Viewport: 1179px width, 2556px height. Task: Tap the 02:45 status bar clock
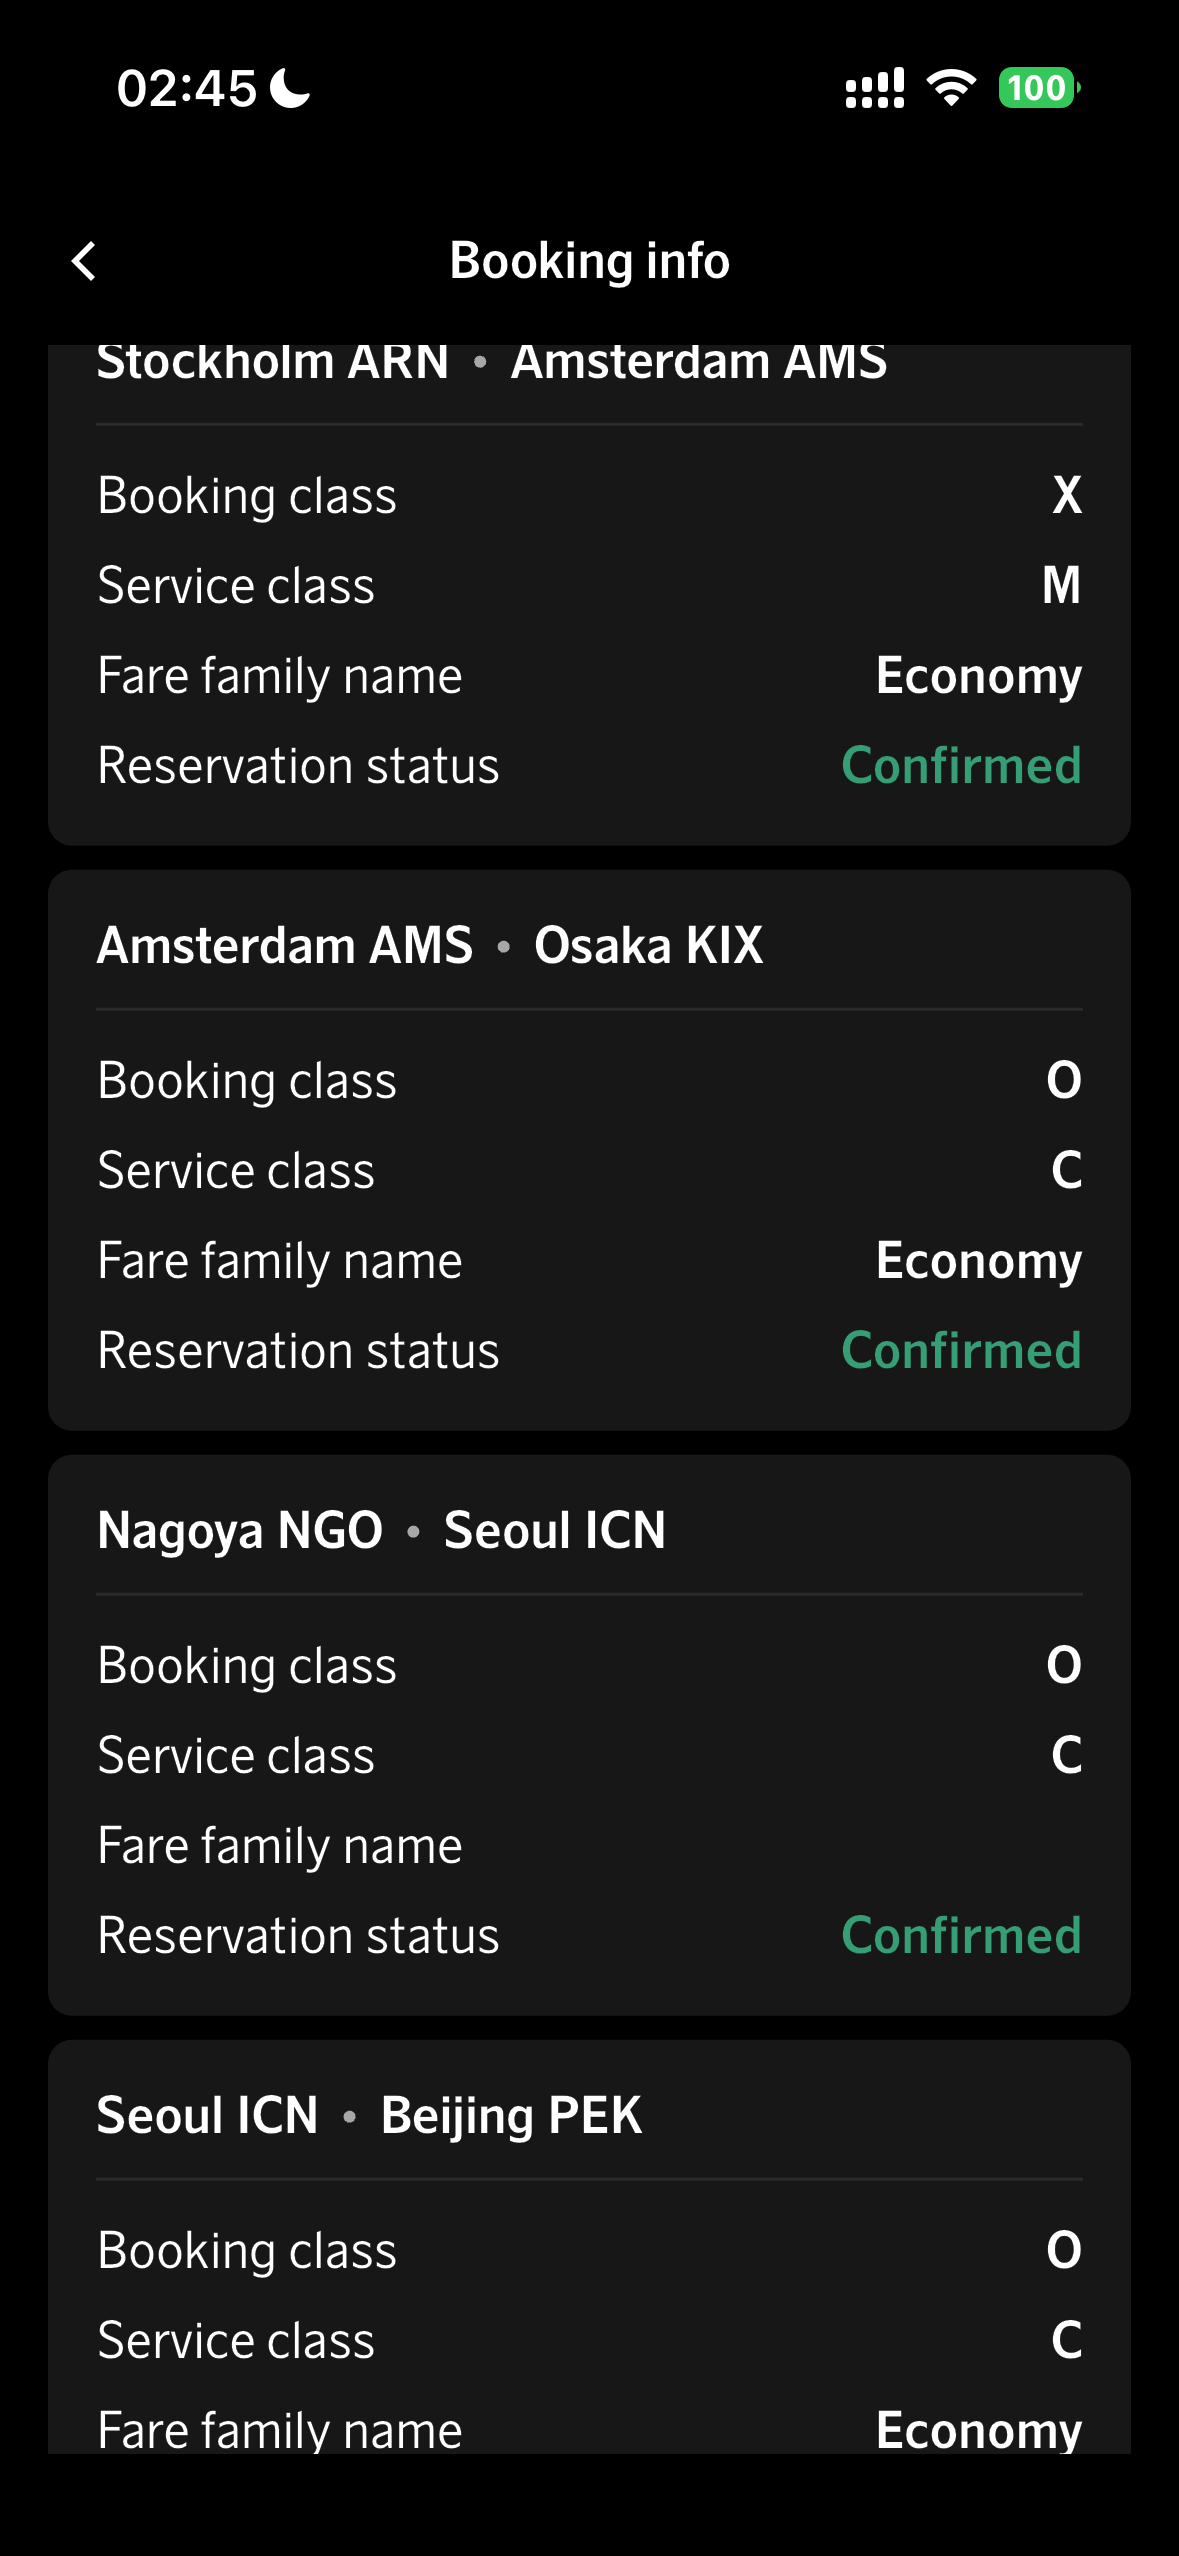[186, 88]
